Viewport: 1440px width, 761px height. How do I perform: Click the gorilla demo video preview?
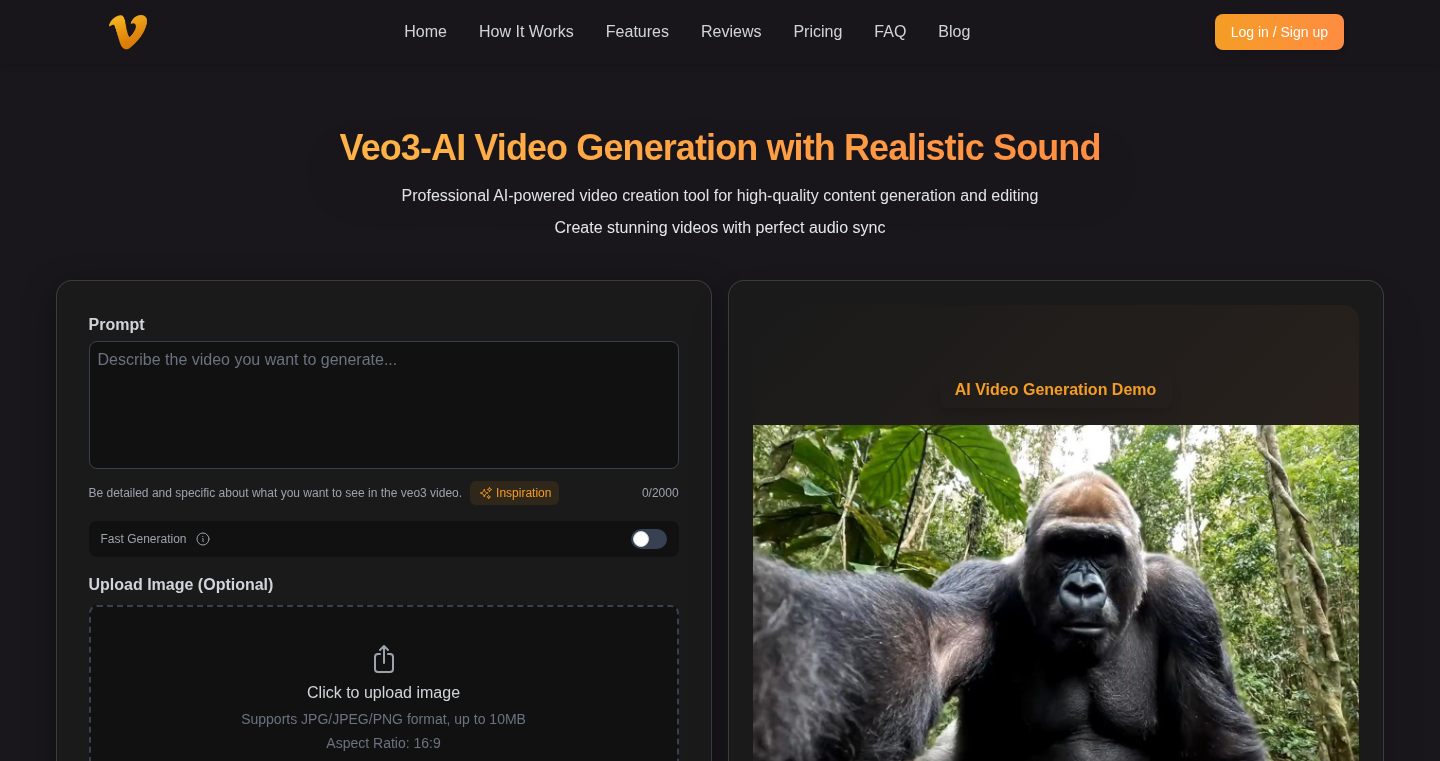pyautogui.click(x=1056, y=593)
